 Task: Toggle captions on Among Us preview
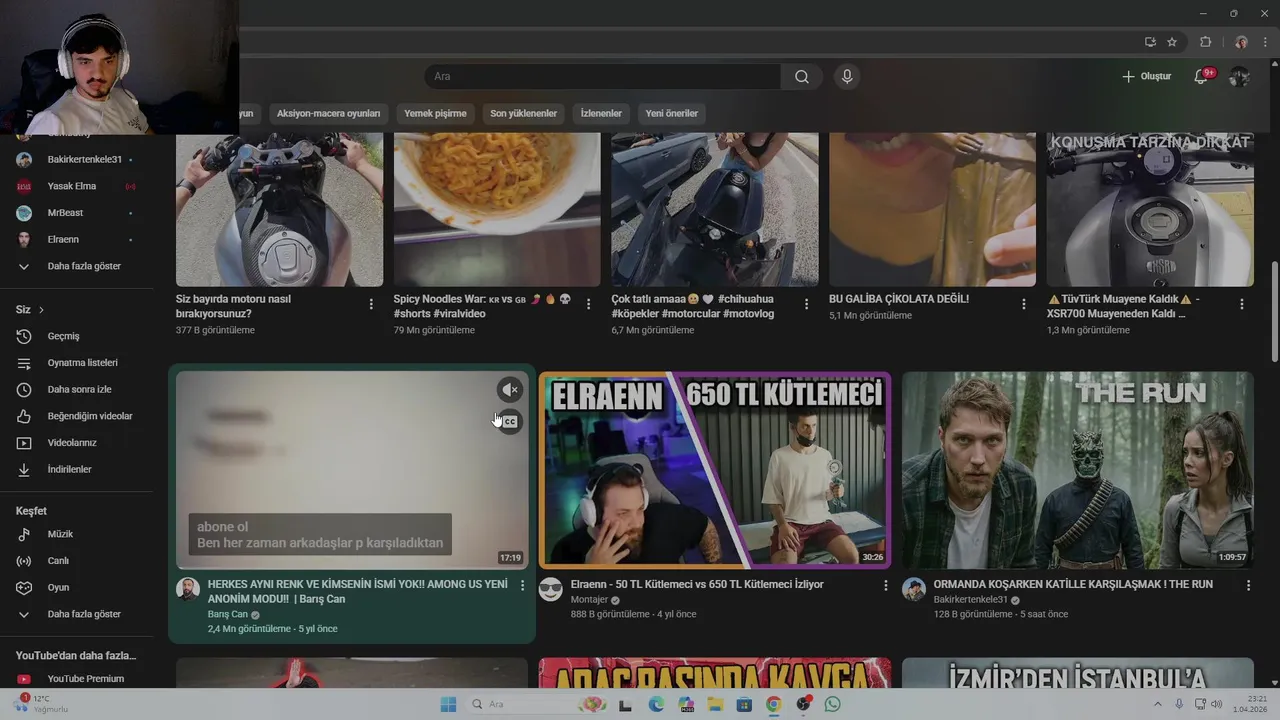point(510,421)
